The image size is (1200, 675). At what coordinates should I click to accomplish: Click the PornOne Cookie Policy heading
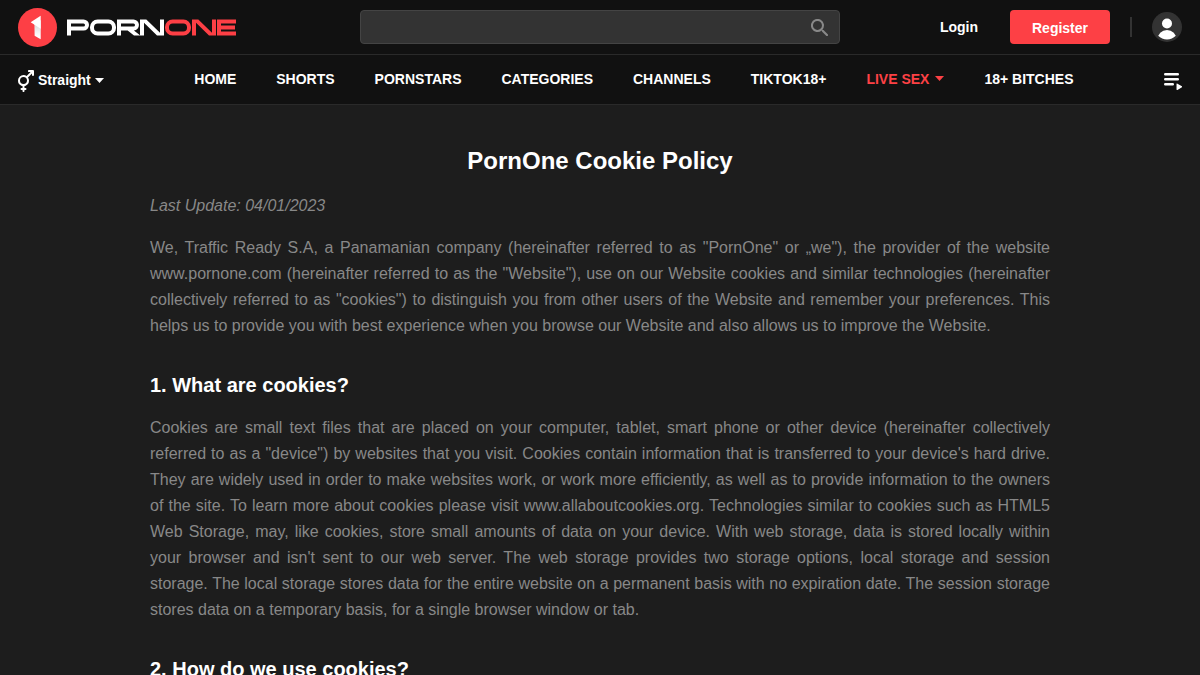point(600,161)
